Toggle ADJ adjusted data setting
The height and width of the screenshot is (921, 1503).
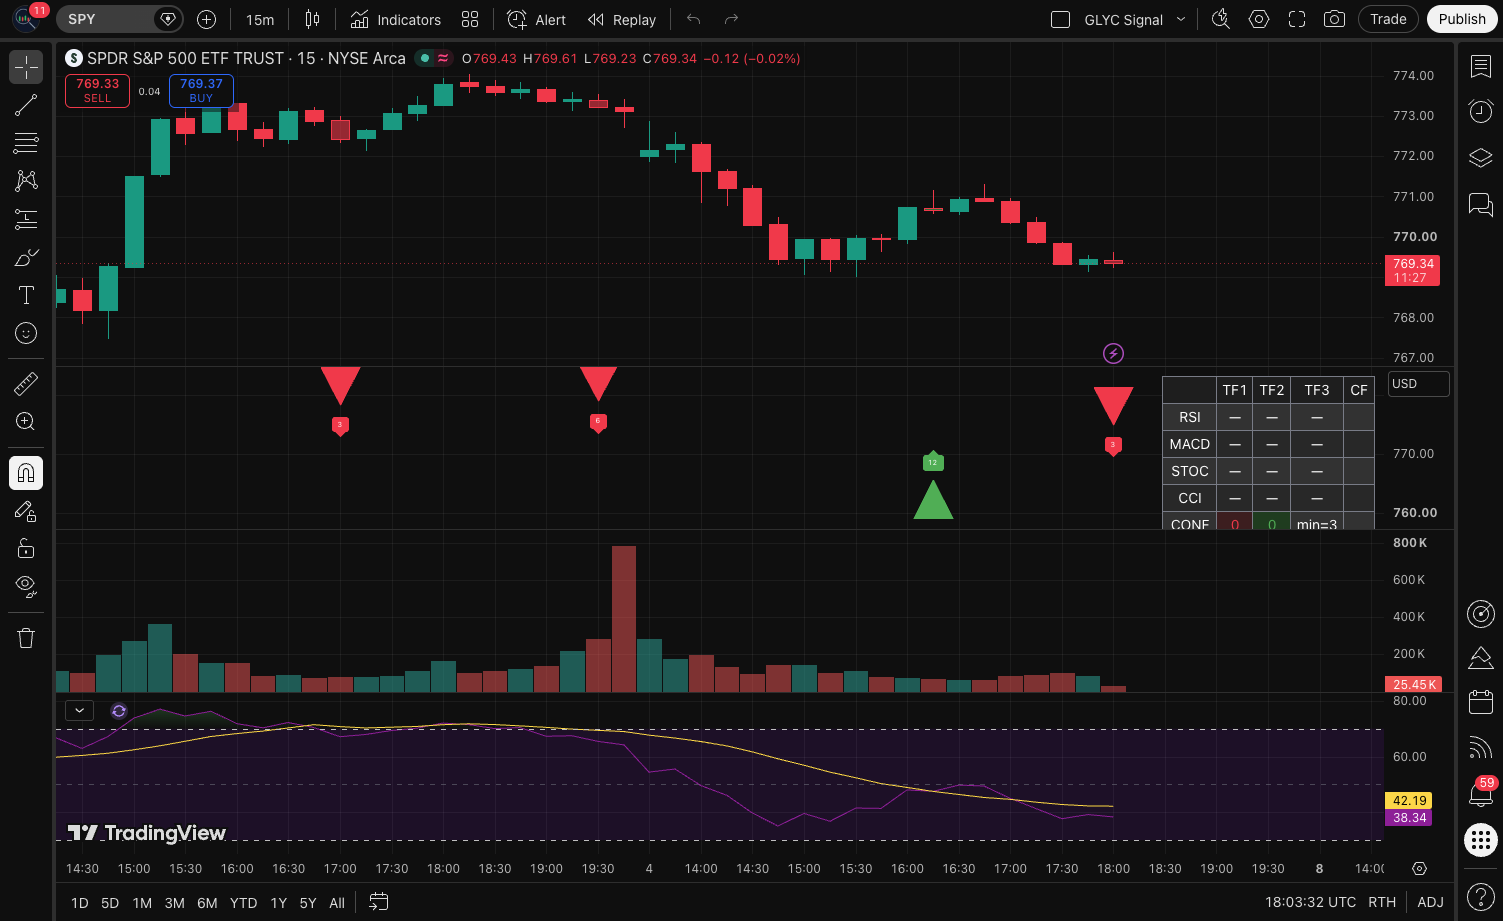1430,902
